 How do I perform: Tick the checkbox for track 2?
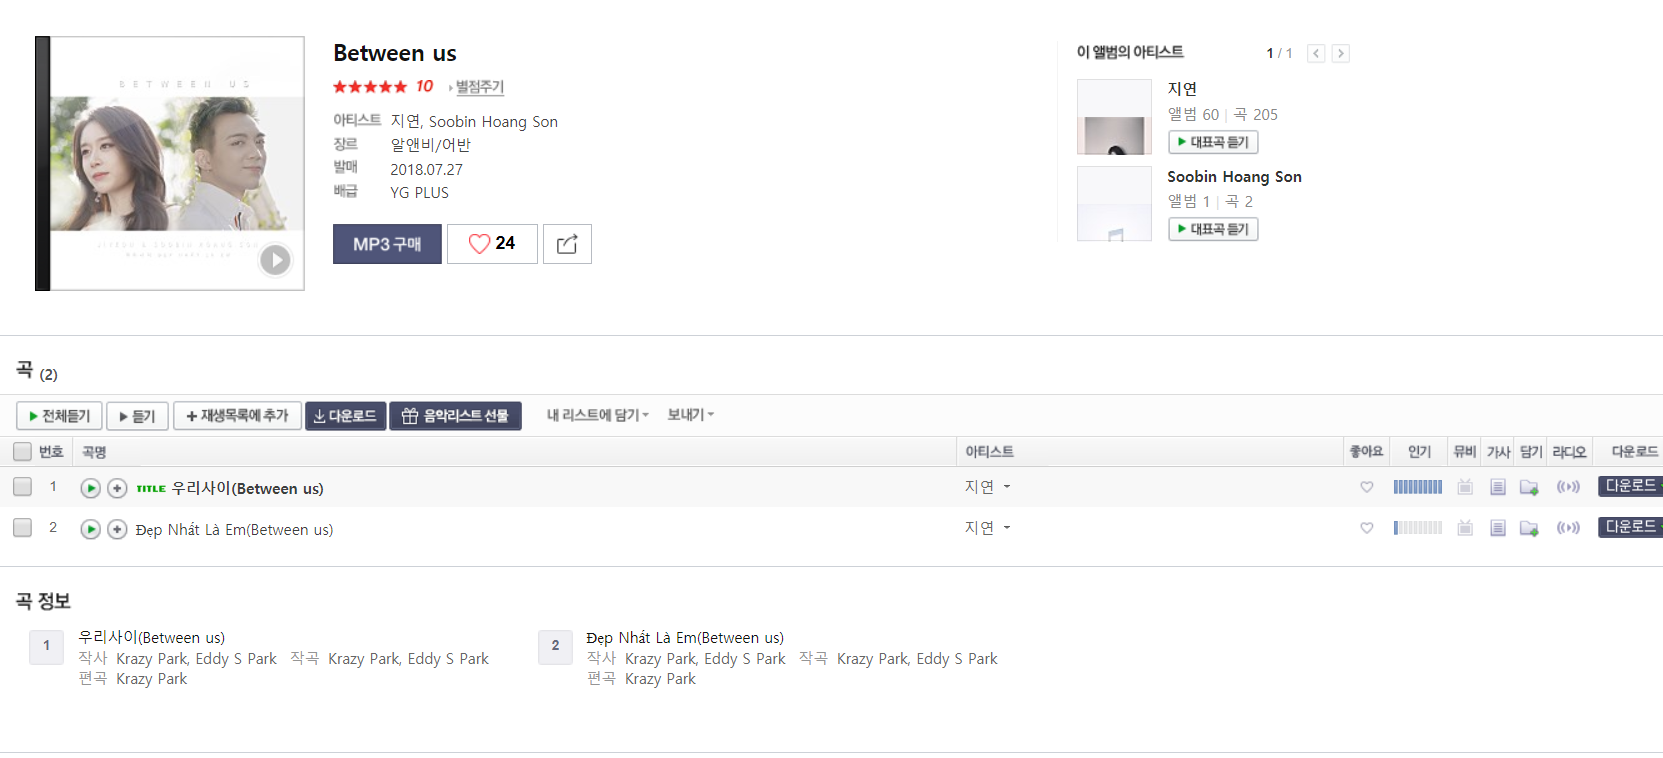pyautogui.click(x=22, y=528)
